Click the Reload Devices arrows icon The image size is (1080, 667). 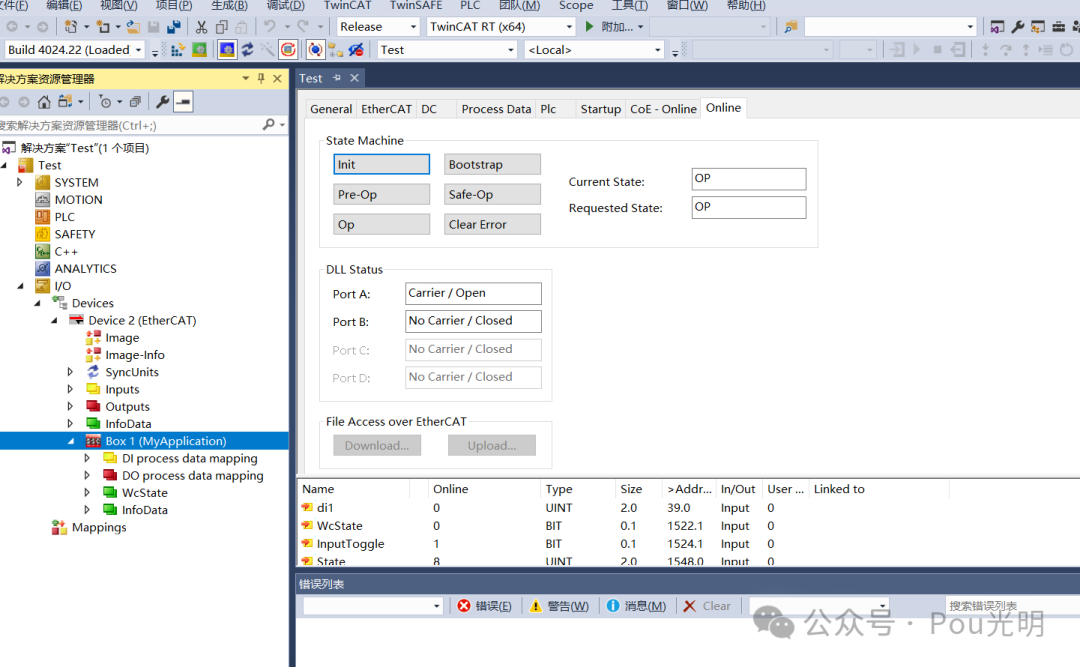[x=247, y=50]
